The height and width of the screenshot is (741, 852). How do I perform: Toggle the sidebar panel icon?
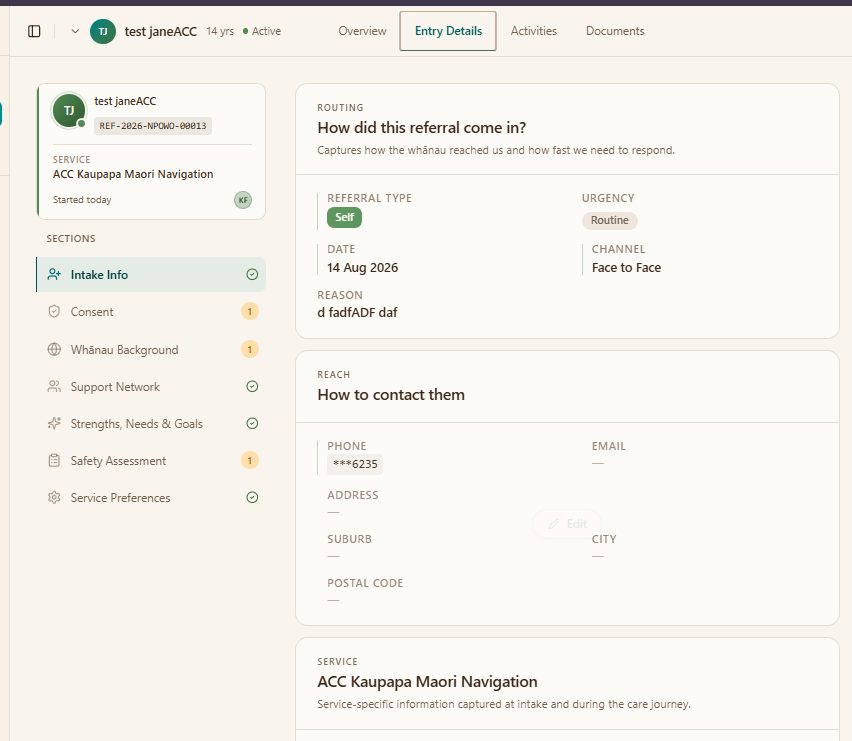[34, 32]
